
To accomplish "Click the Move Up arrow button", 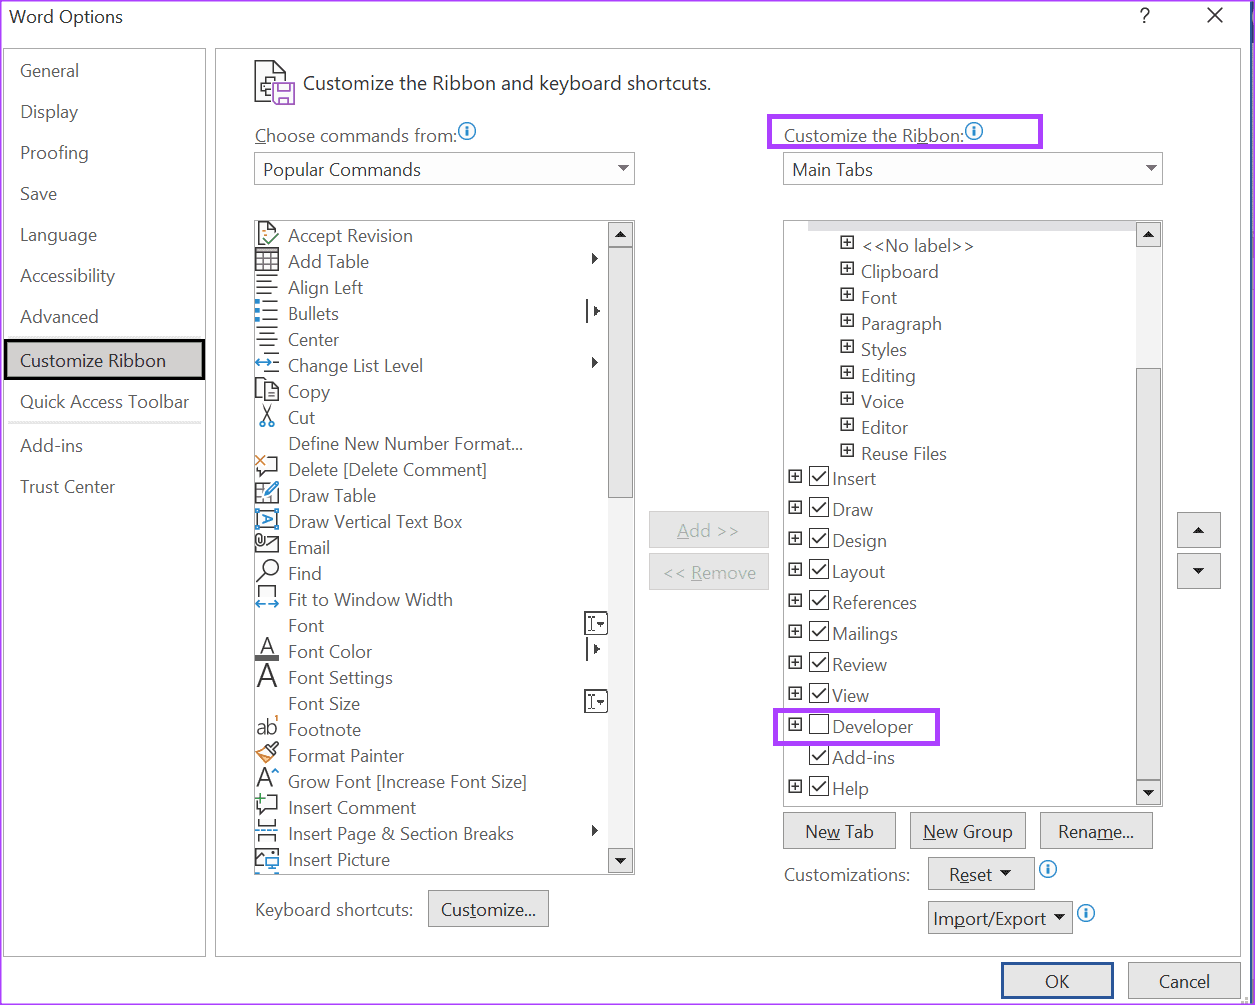I will pyautogui.click(x=1199, y=530).
